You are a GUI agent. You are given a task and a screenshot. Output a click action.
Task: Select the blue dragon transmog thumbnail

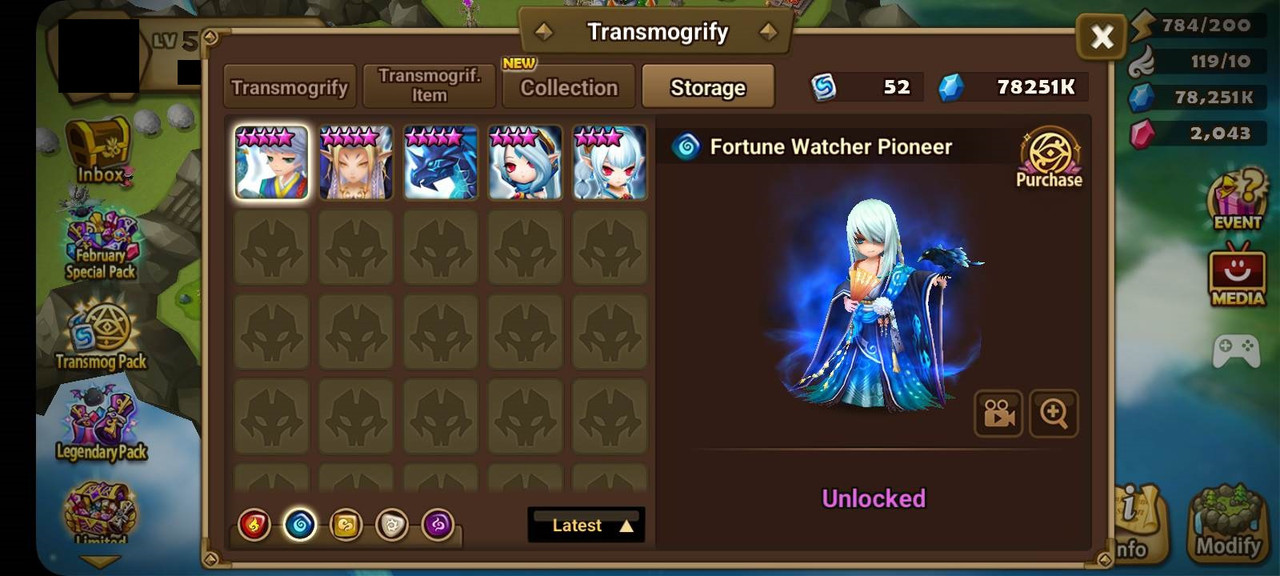tap(441, 162)
